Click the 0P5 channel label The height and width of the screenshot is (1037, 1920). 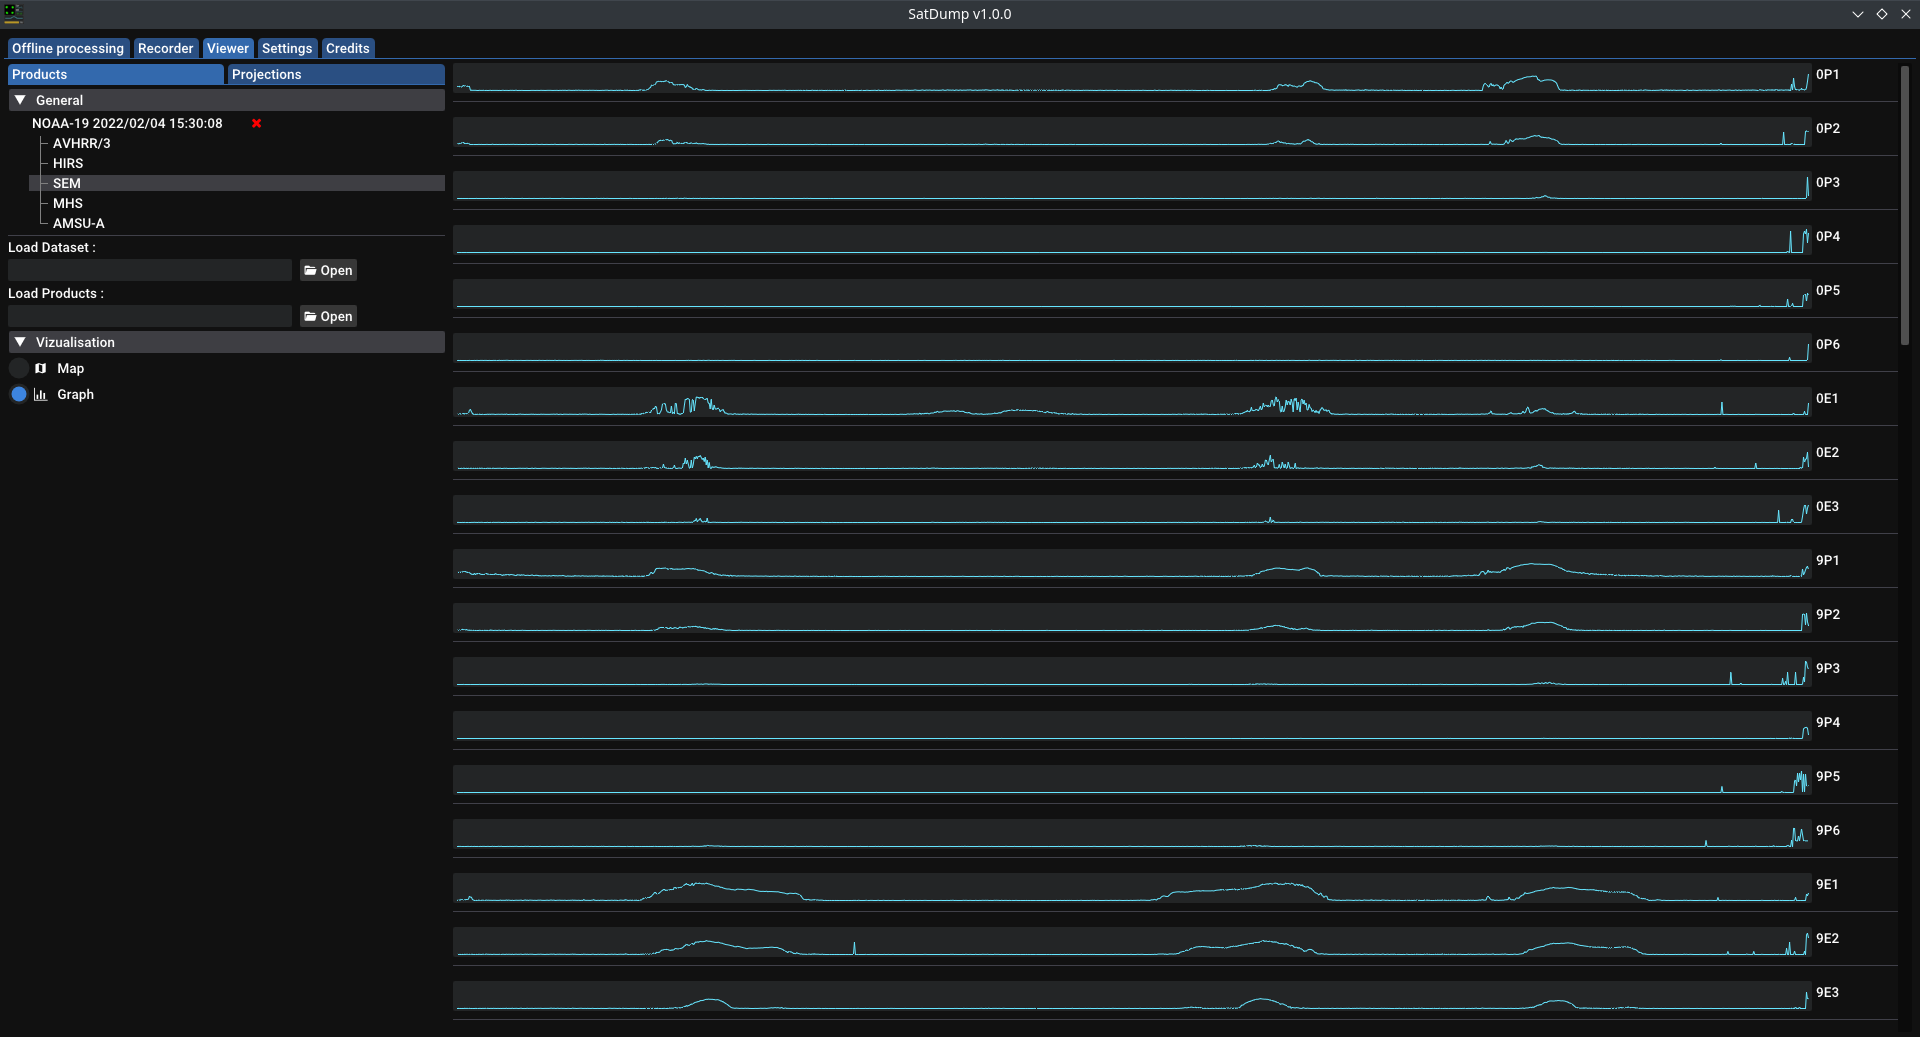pyautogui.click(x=1828, y=290)
